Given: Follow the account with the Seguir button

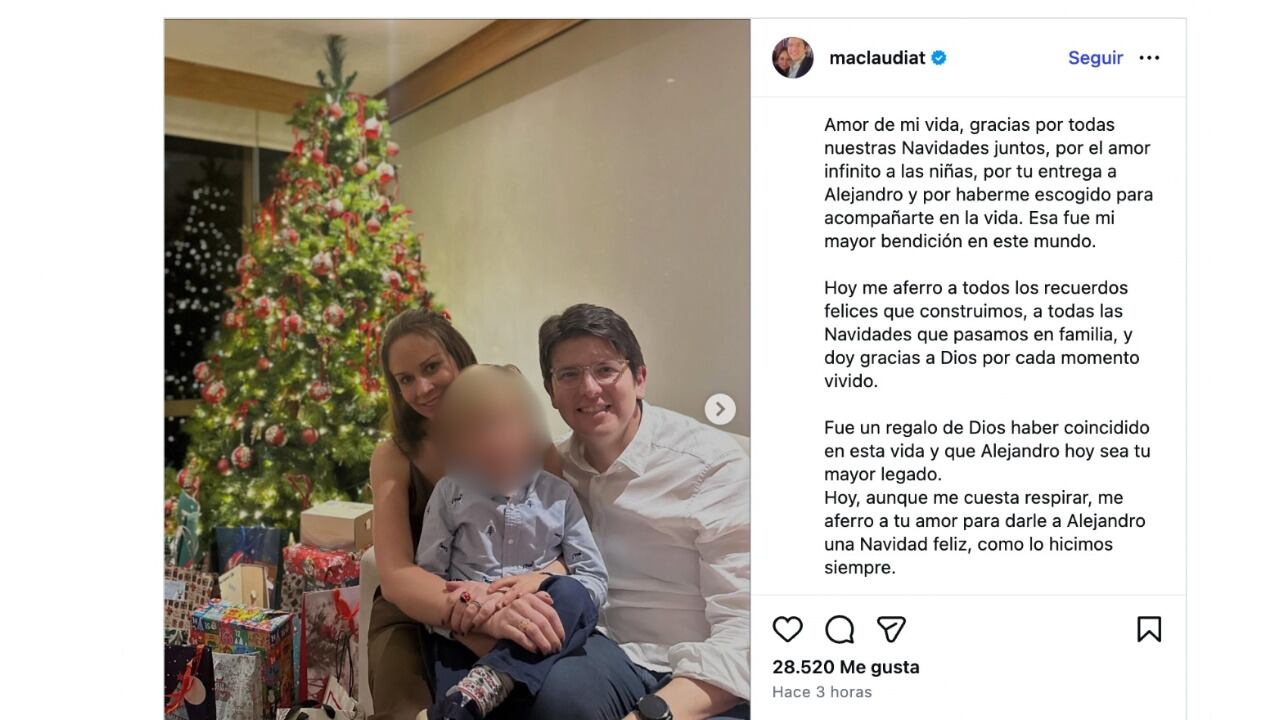Looking at the screenshot, I should (x=1095, y=58).
